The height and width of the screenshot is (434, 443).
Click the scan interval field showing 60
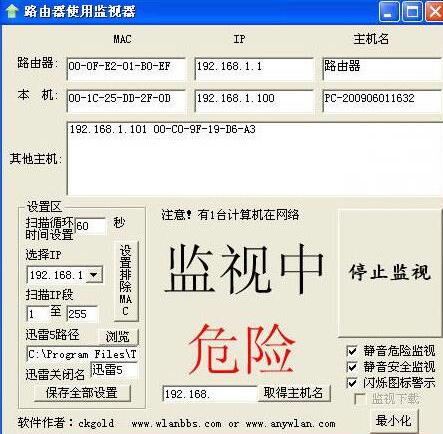[x=90, y=226]
